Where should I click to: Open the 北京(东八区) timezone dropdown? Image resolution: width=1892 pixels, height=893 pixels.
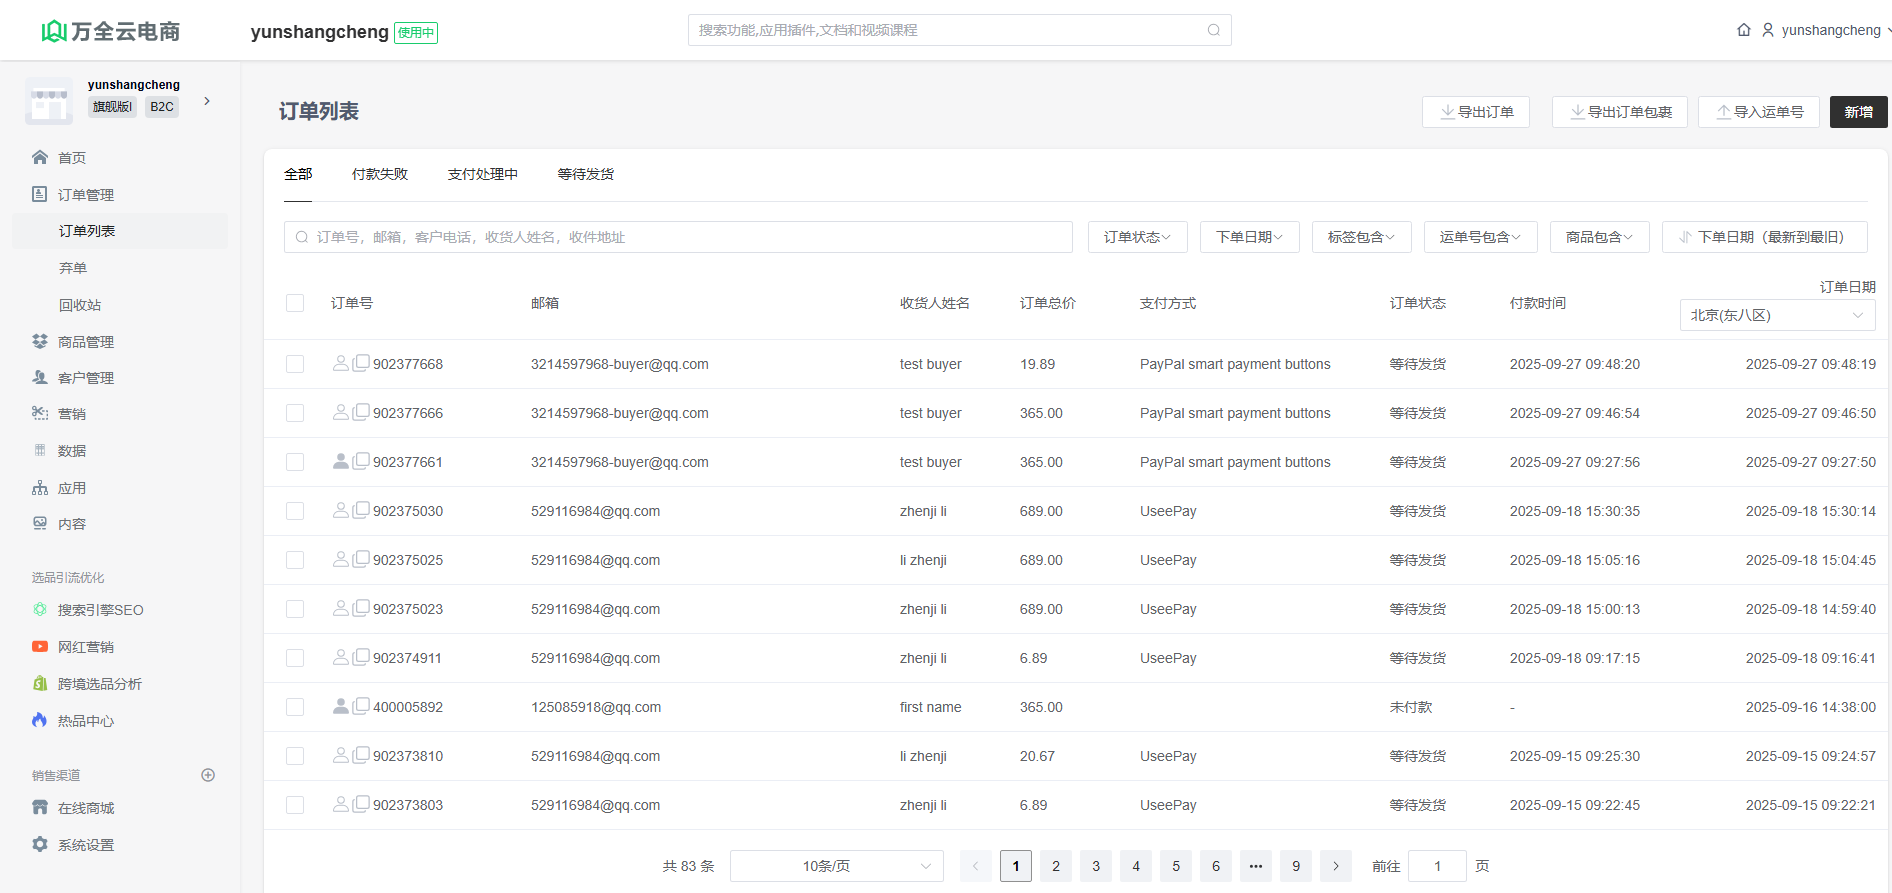1776,315
